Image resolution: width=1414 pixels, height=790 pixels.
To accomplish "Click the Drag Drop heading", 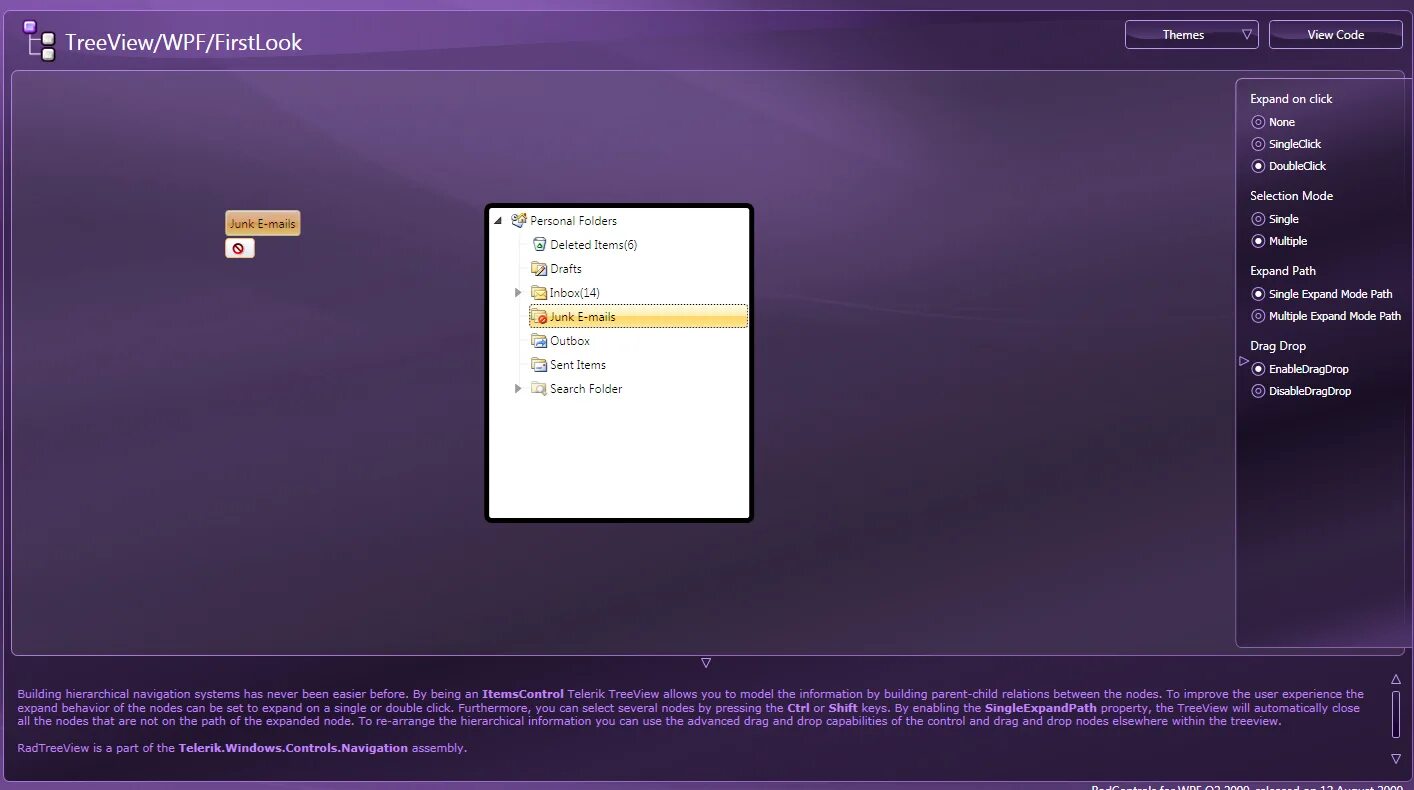I will pyautogui.click(x=1278, y=346).
